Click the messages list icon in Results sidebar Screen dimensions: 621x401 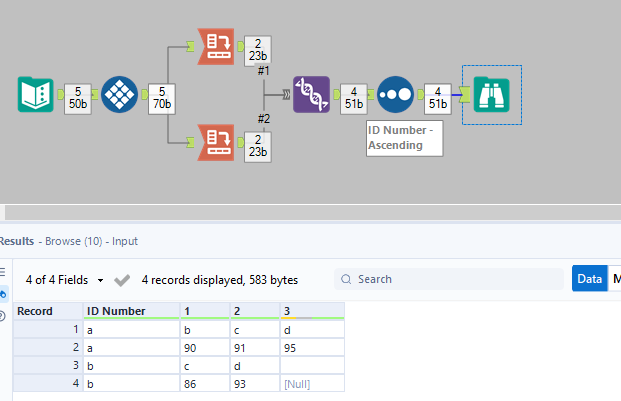(x=4, y=272)
